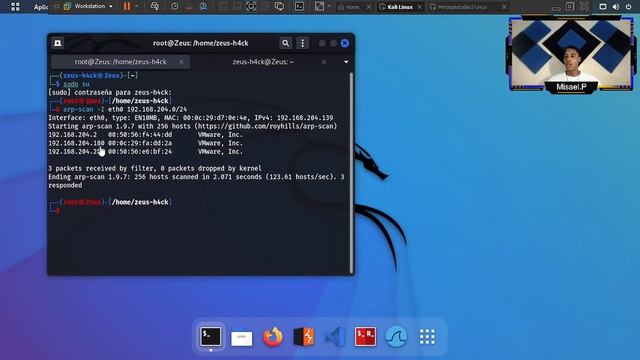Expand the stretch display dropdown arrow
Screen dimensions: 640x360
coord(329,6)
